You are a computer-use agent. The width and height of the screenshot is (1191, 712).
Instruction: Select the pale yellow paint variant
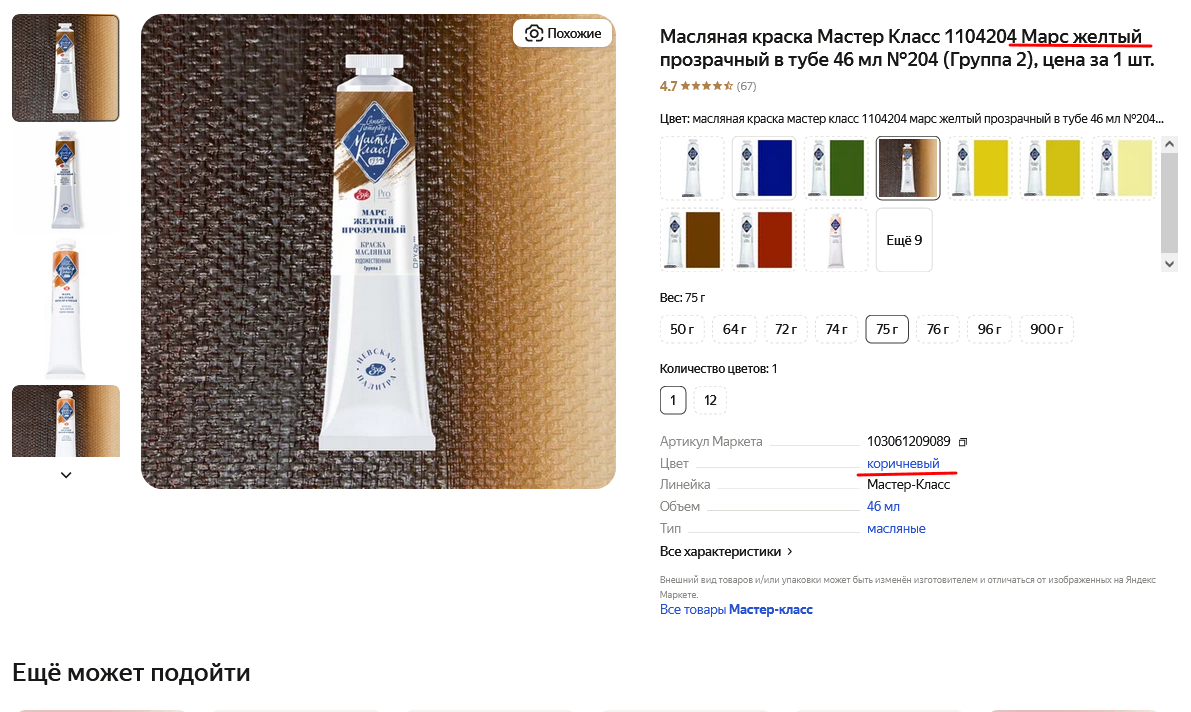[1124, 168]
